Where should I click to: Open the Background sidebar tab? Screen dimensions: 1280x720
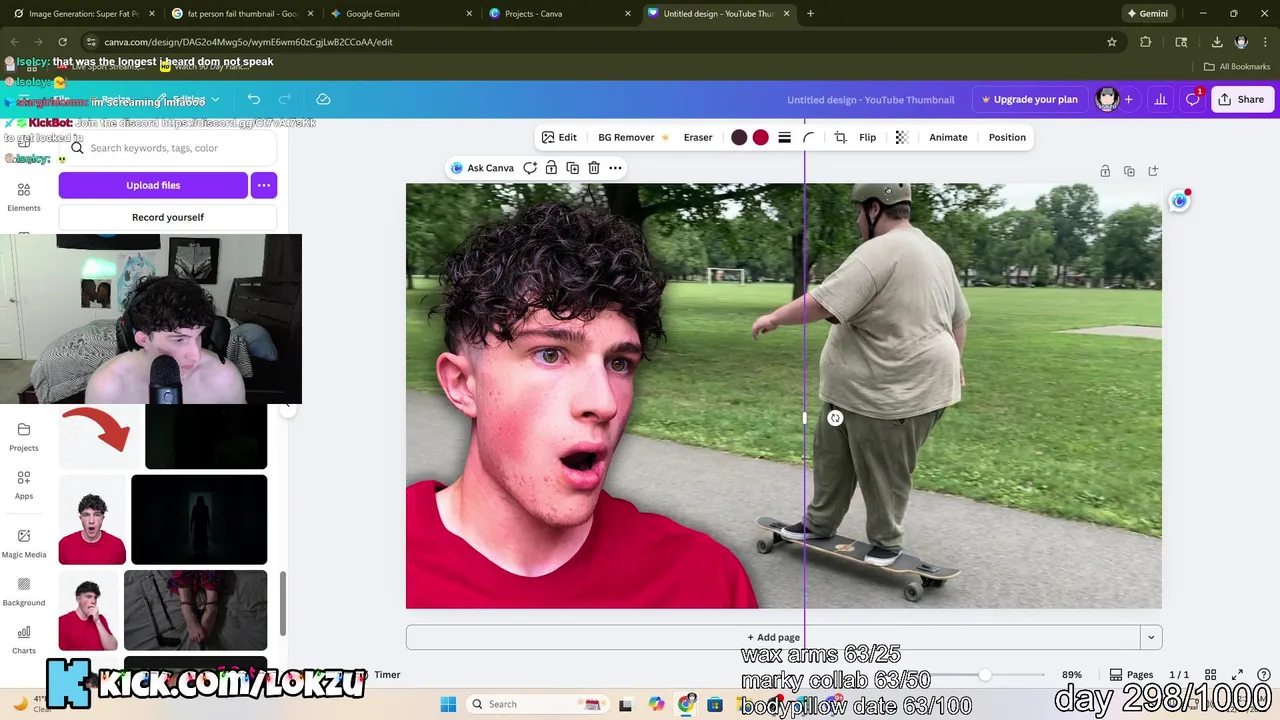24,591
